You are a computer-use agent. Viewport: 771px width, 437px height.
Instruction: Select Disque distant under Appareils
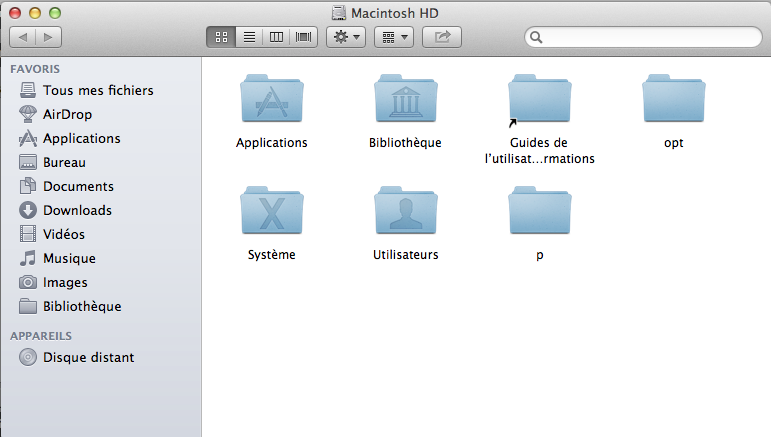pos(88,357)
